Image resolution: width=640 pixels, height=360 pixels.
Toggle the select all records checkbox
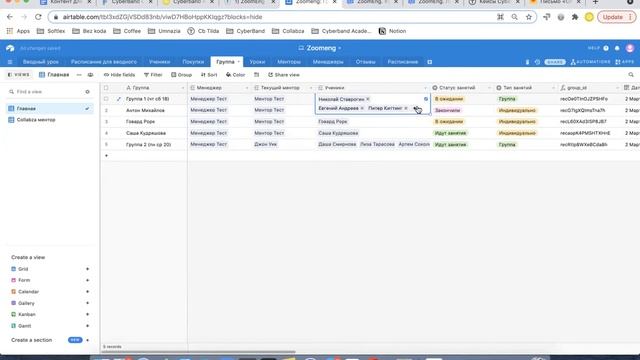pyautogui.click(x=106, y=88)
